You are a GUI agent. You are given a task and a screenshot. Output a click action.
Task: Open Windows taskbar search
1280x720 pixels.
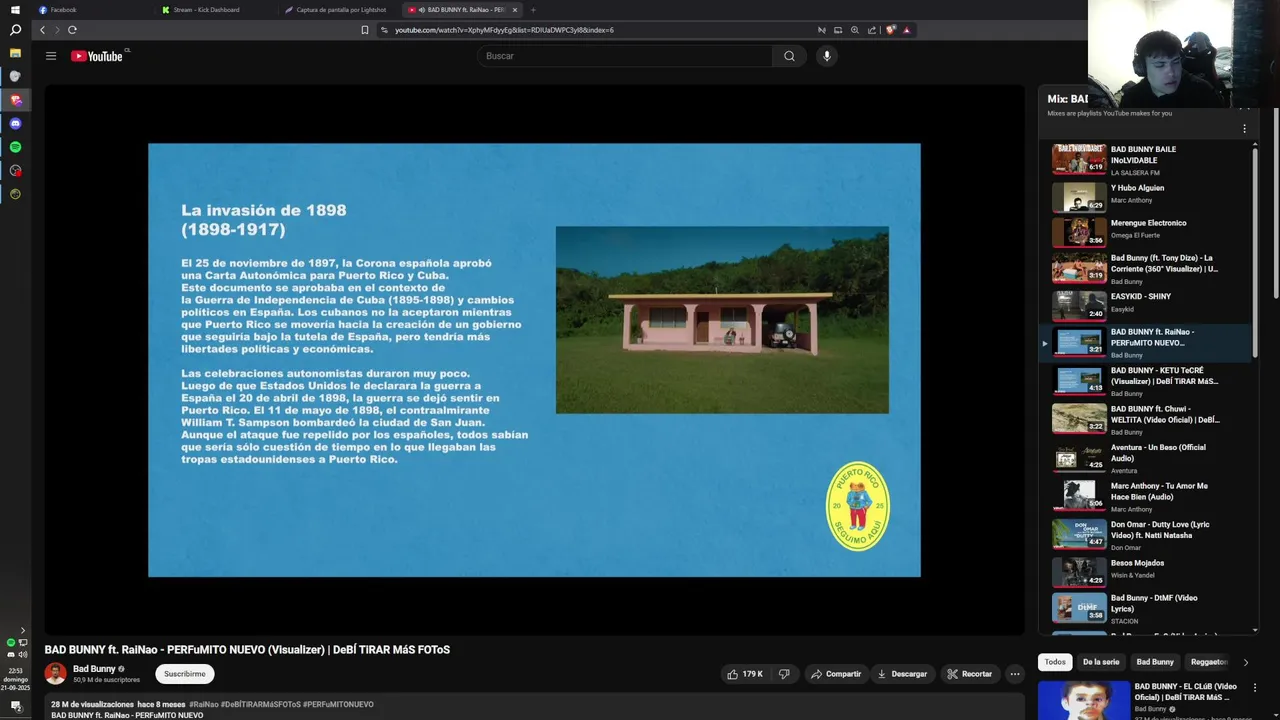[15, 30]
